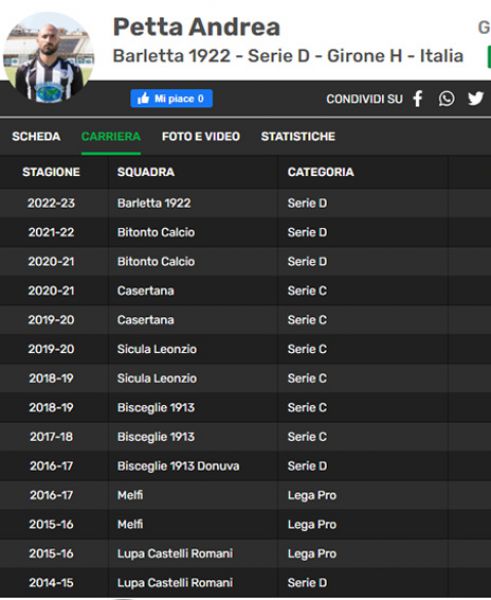Open Bitonto Calcio in 2021-22 row
The height and width of the screenshot is (600, 491).
[156, 232]
